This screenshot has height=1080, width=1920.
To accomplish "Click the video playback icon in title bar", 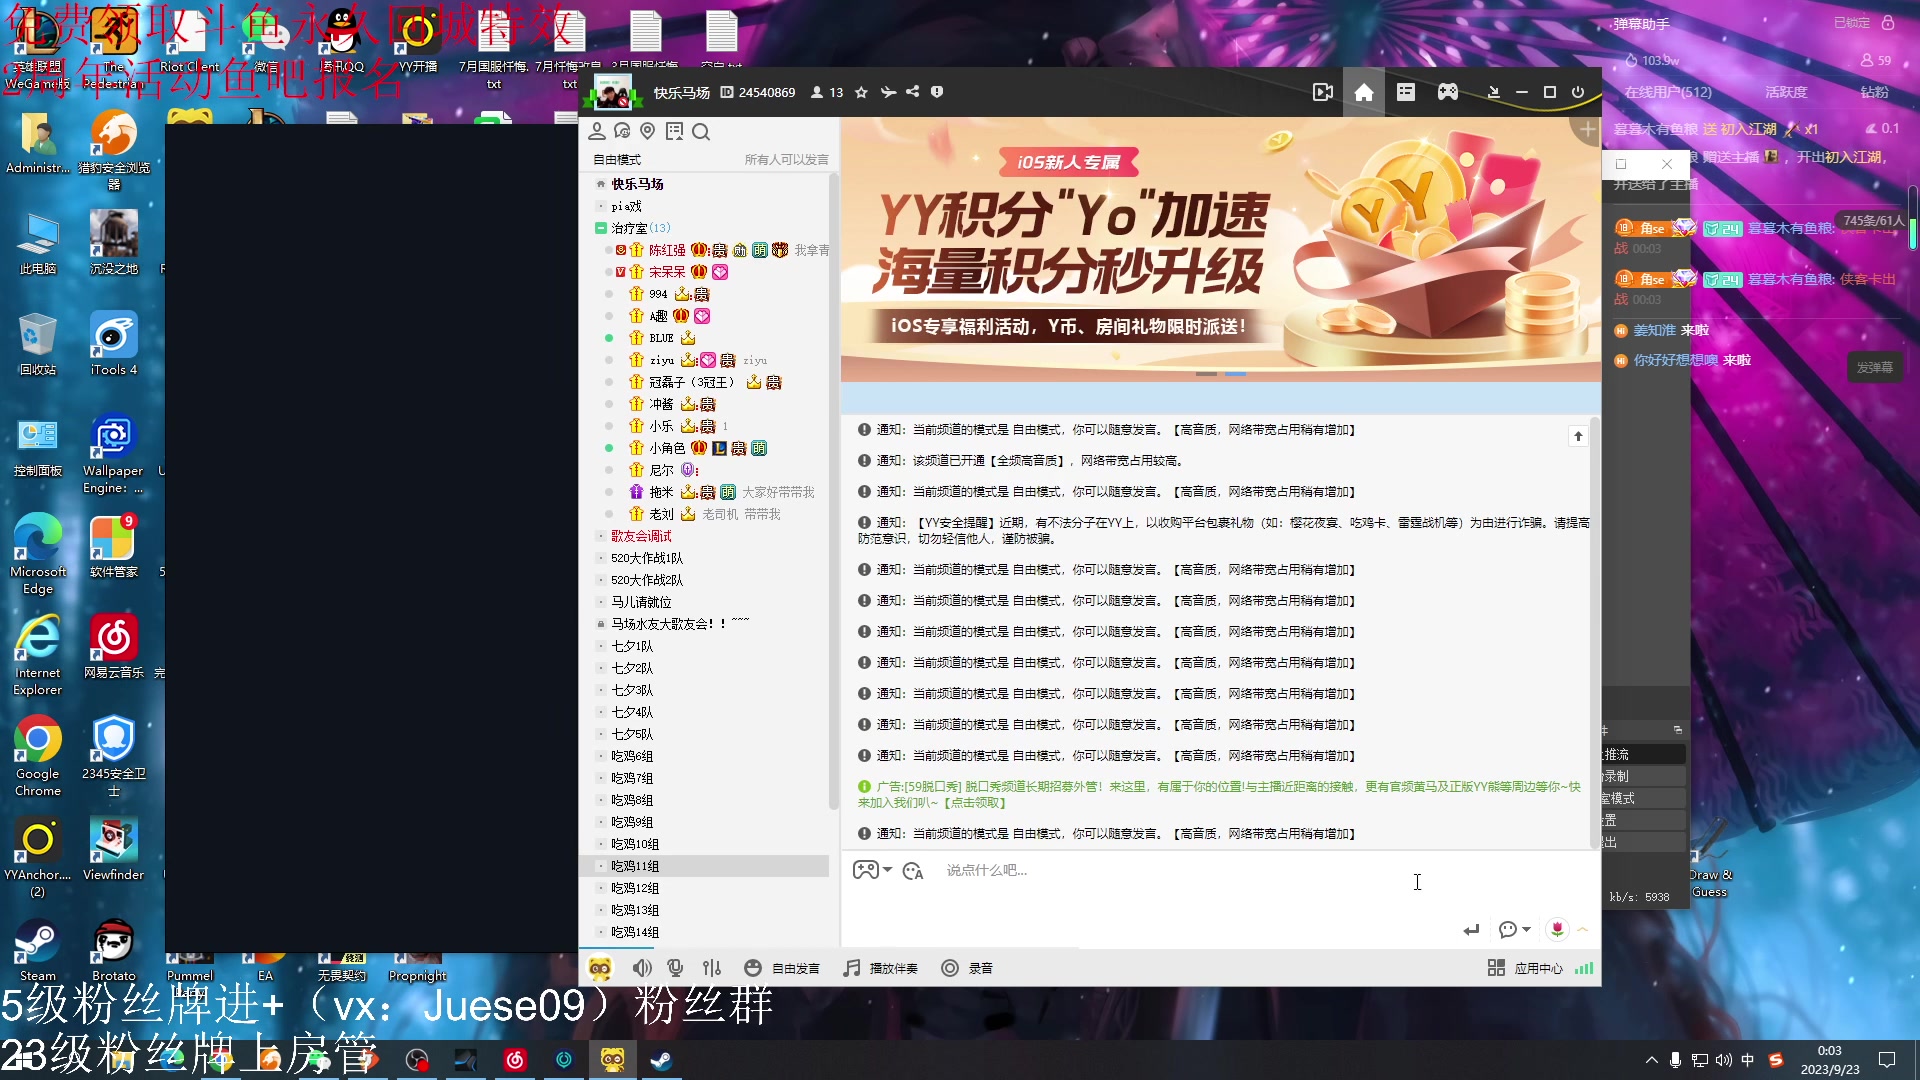I will coord(1322,92).
